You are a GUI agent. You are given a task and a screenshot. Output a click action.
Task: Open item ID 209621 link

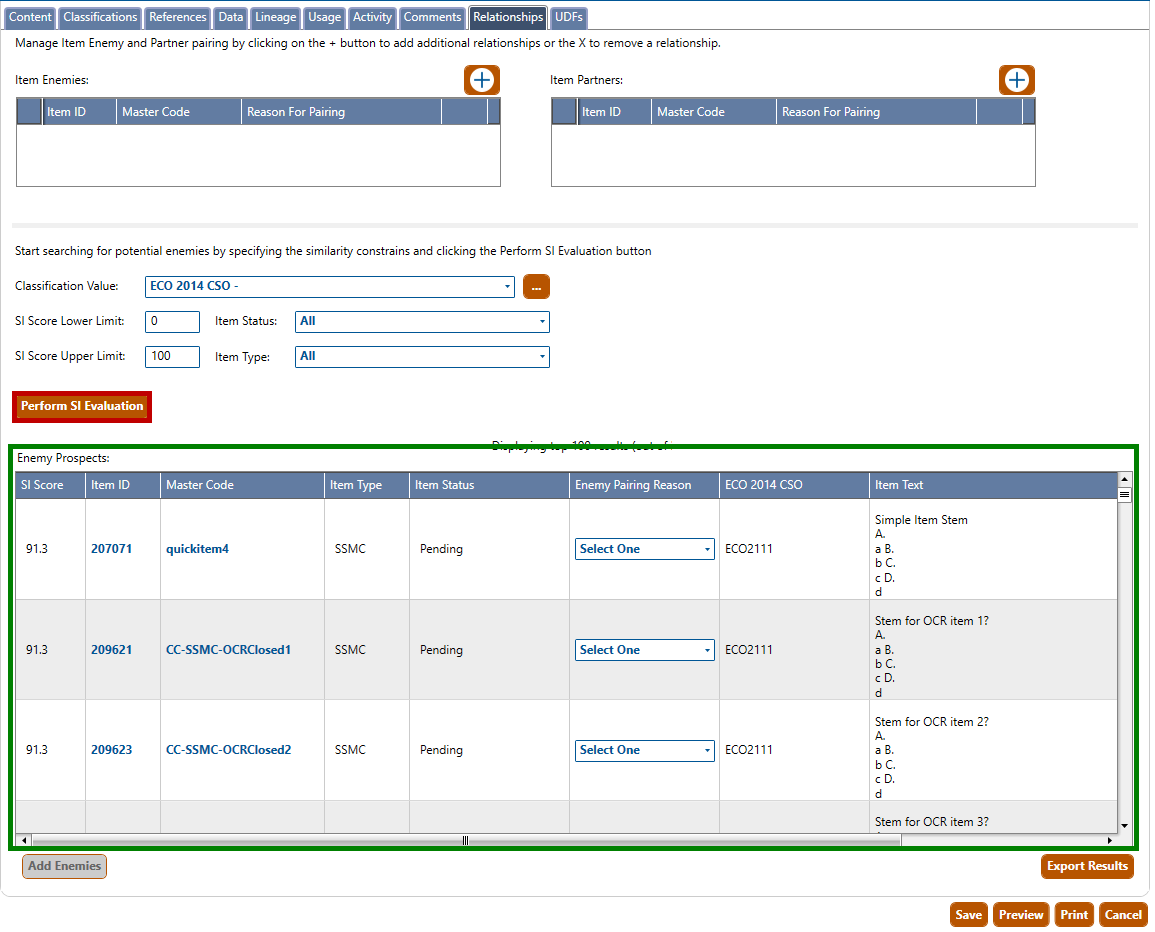click(111, 650)
